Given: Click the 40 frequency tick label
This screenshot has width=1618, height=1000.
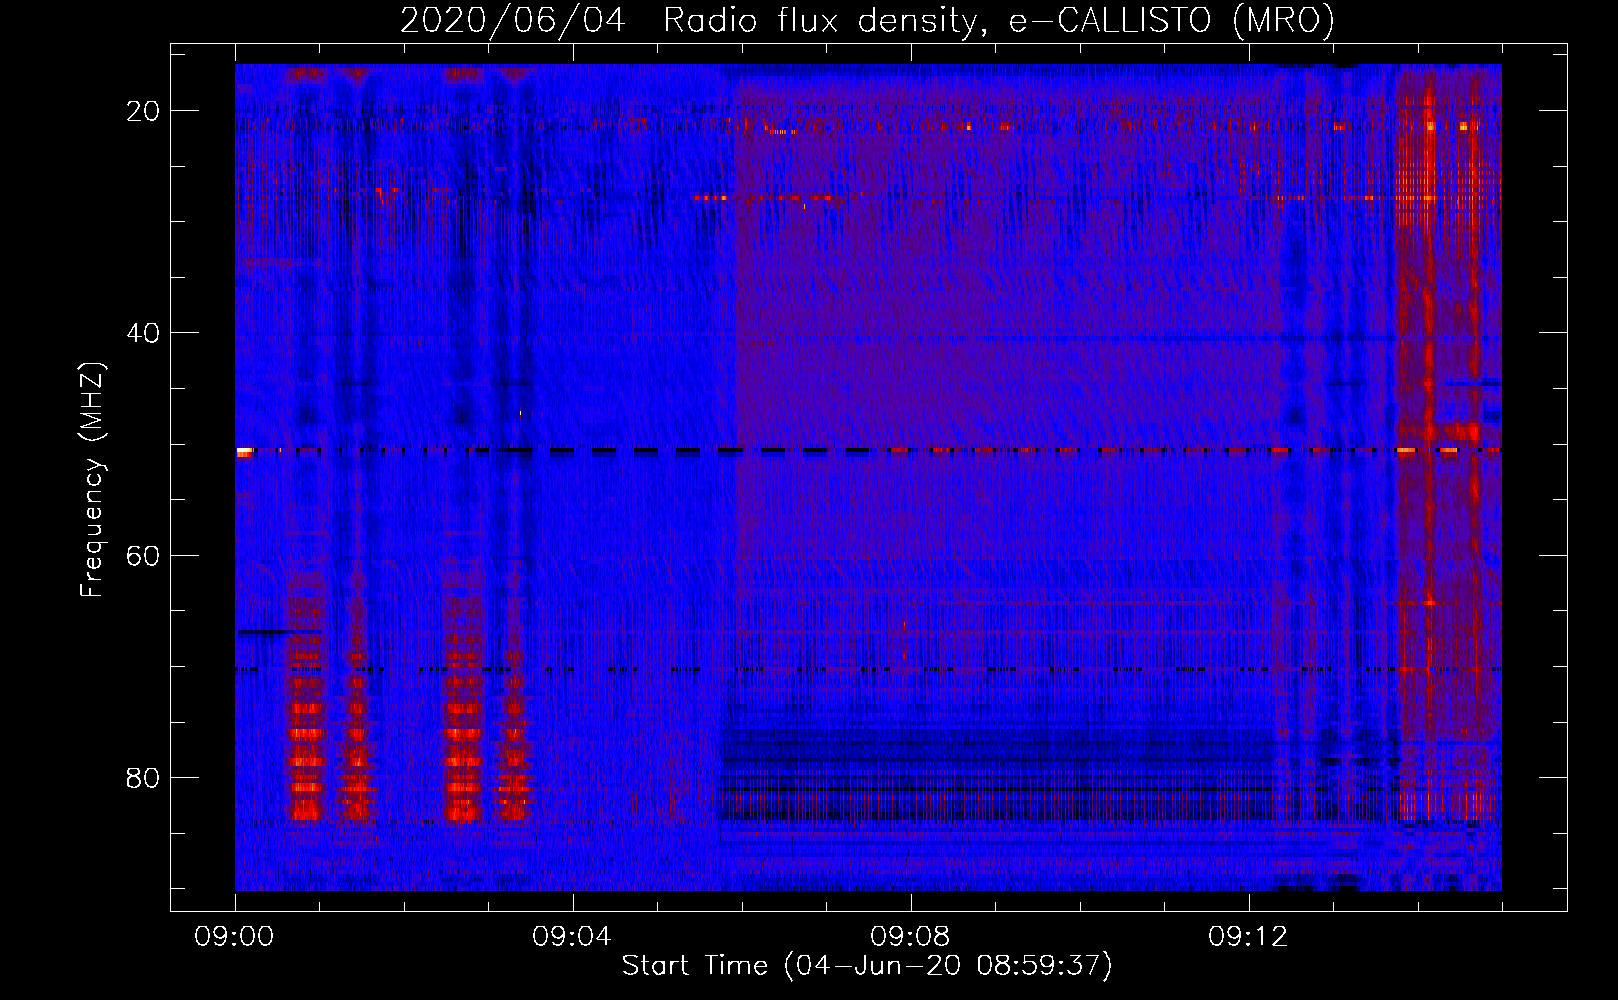Looking at the screenshot, I should pos(144,333).
